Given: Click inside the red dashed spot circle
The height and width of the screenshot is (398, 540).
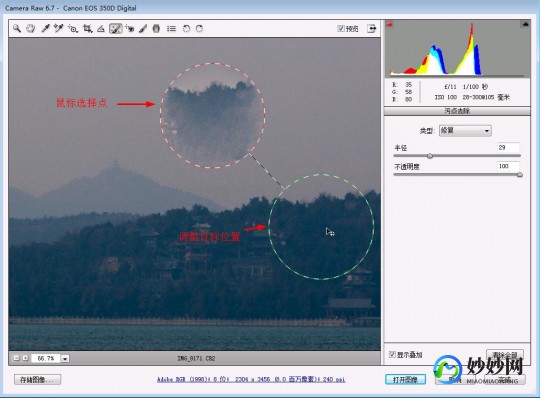Looking at the screenshot, I should tap(212, 115).
